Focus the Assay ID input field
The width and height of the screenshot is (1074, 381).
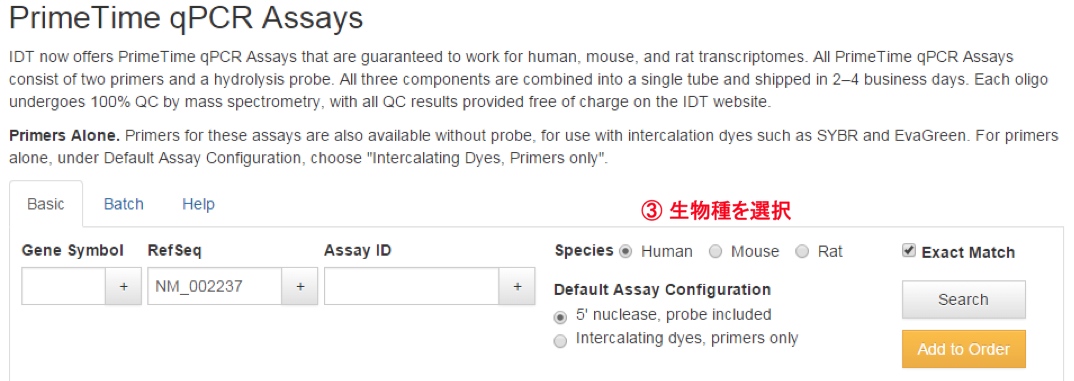[412, 286]
